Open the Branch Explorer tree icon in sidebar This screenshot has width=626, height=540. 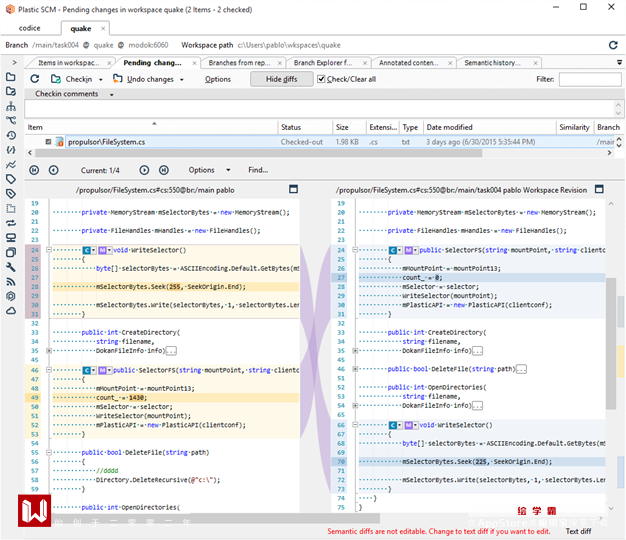tap(11, 106)
